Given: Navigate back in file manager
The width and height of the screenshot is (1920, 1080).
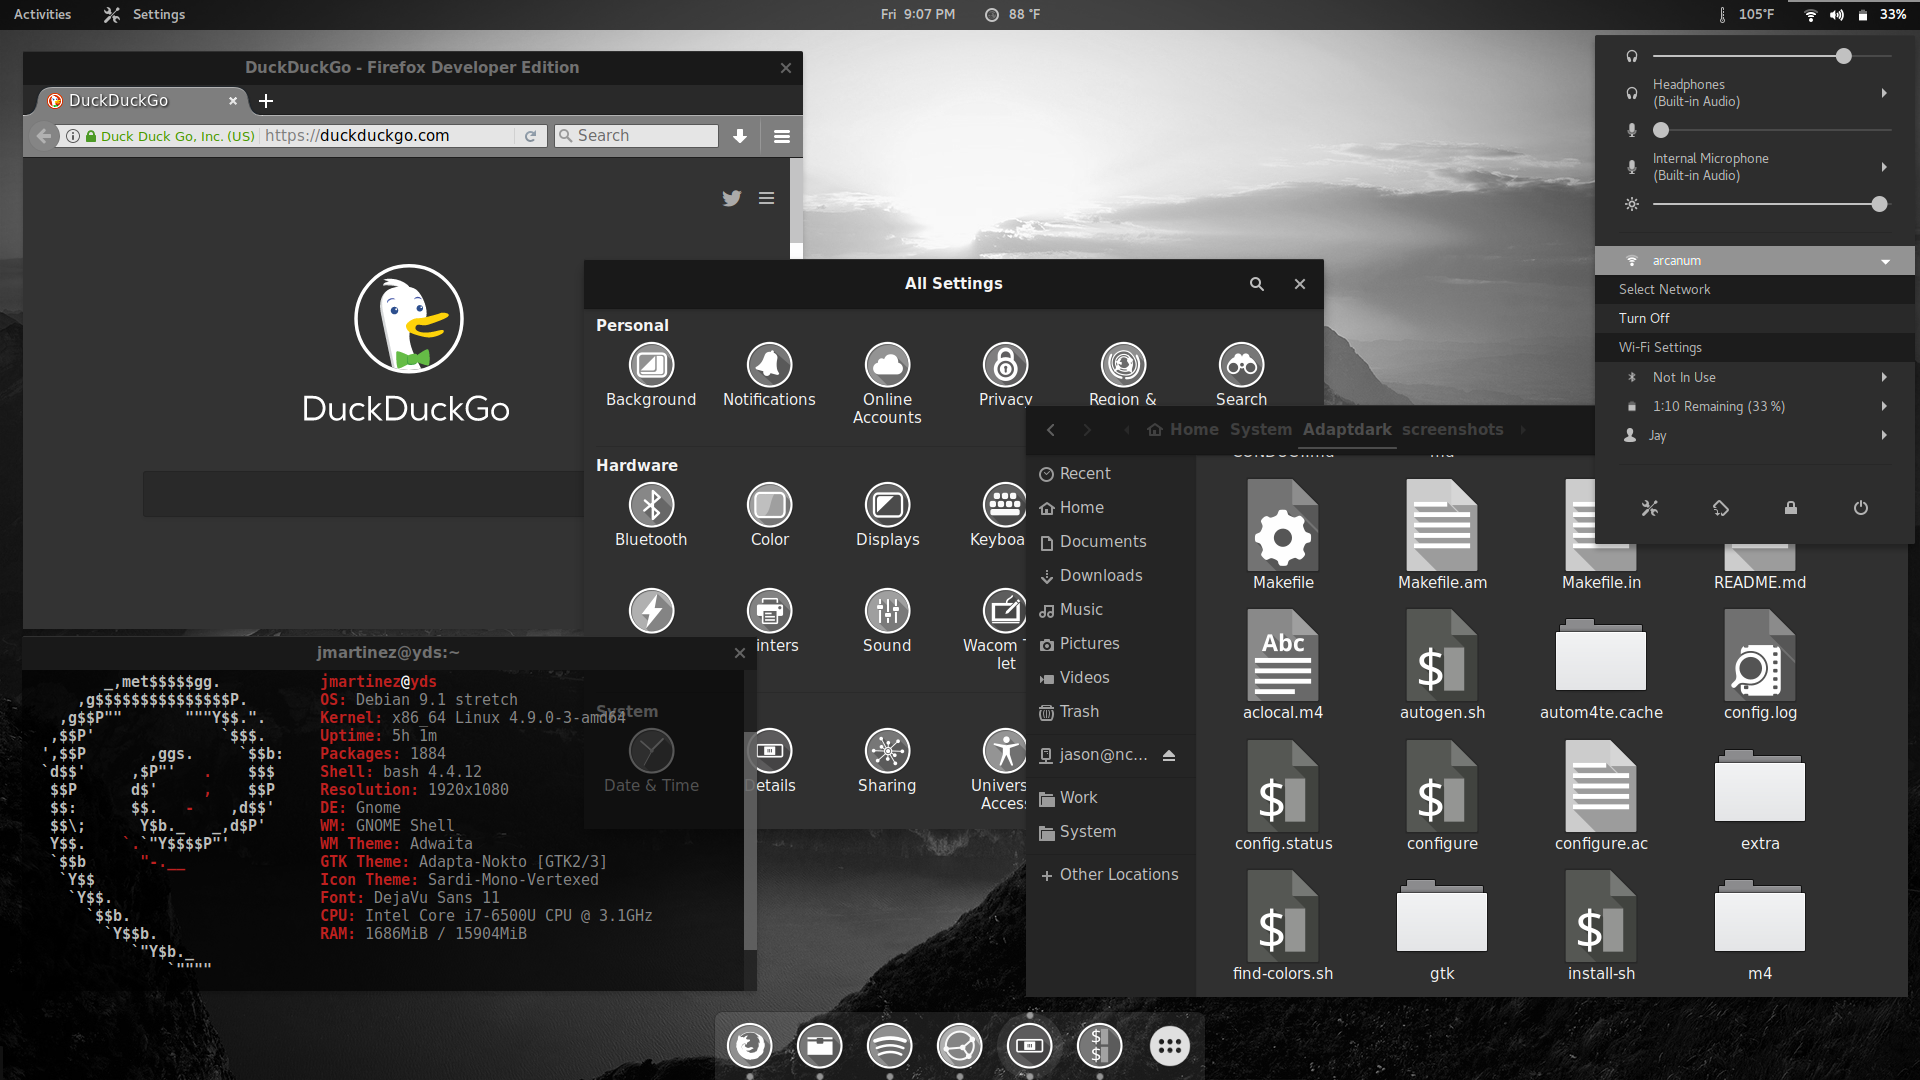Looking at the screenshot, I should coord(1051,430).
